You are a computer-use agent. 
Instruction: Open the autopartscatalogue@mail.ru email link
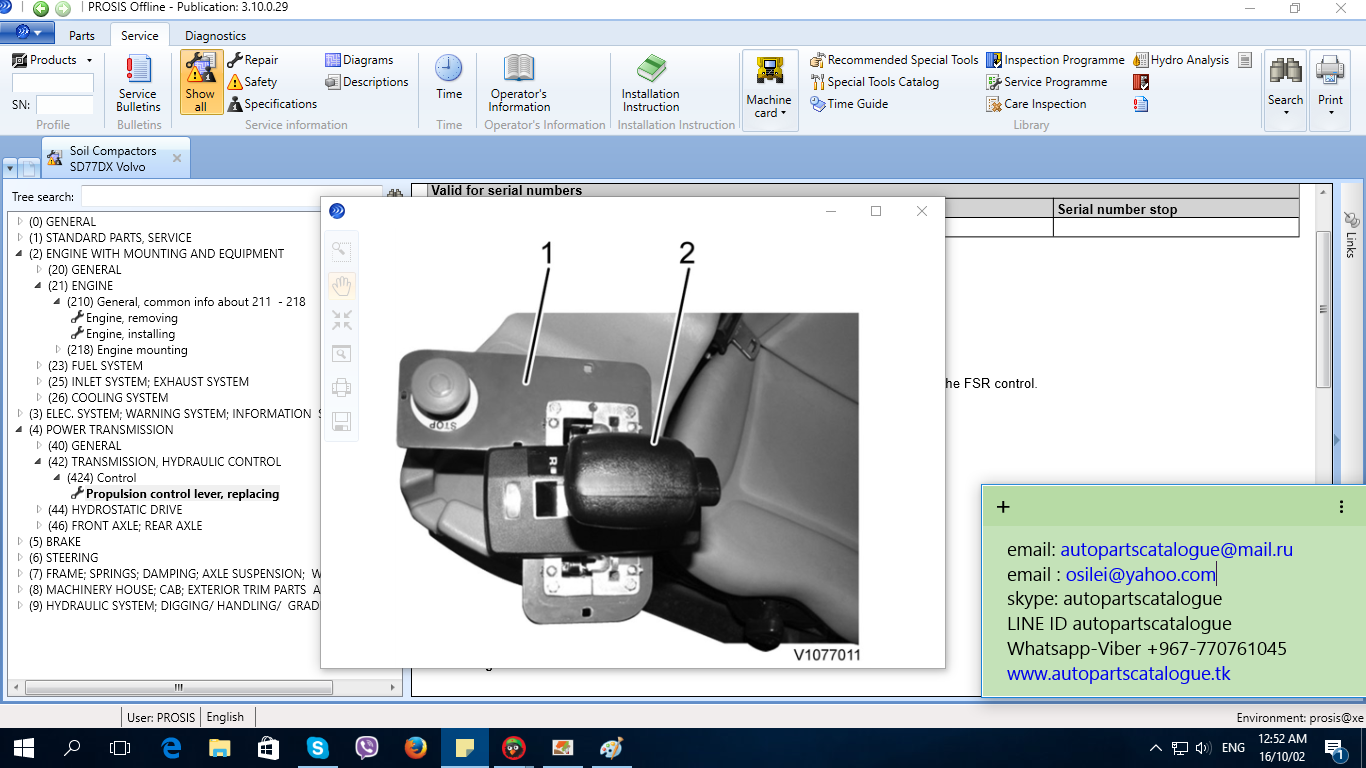point(1177,550)
